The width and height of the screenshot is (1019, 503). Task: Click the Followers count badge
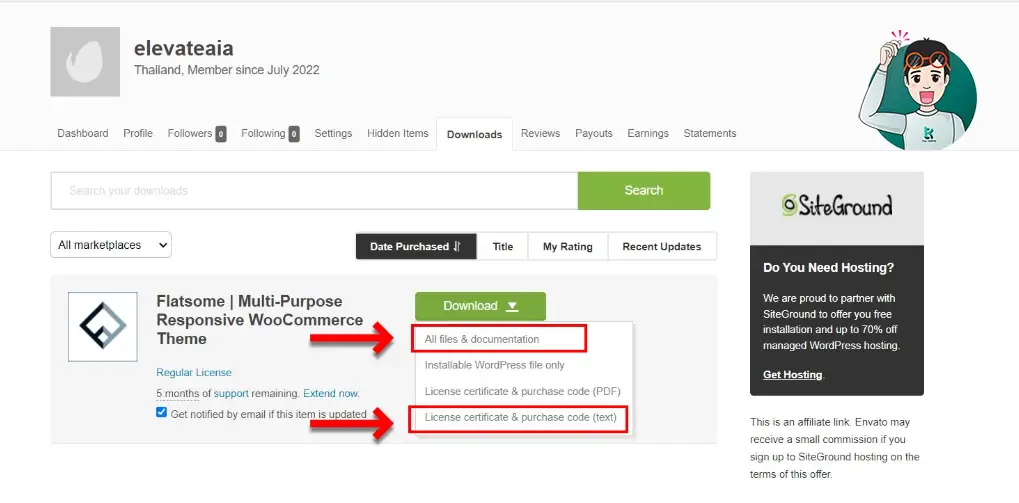pyautogui.click(x=221, y=134)
